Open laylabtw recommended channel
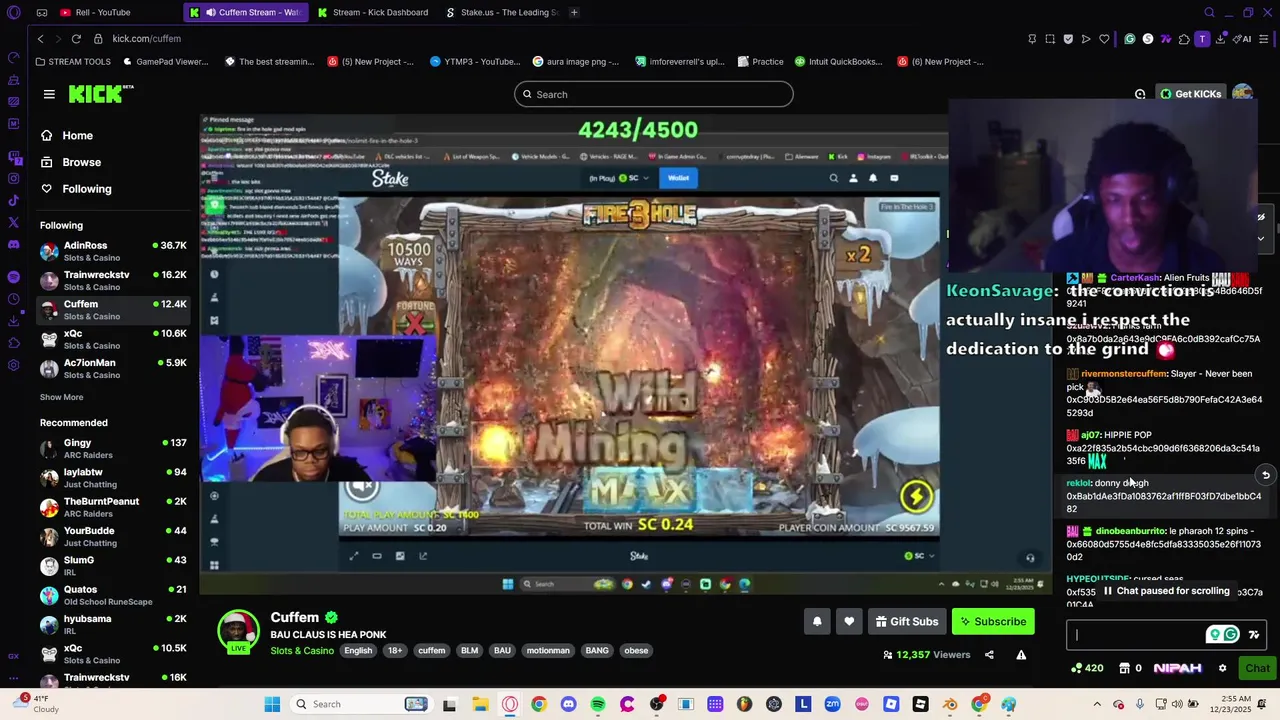Screen dimensions: 1280x720 [113, 477]
